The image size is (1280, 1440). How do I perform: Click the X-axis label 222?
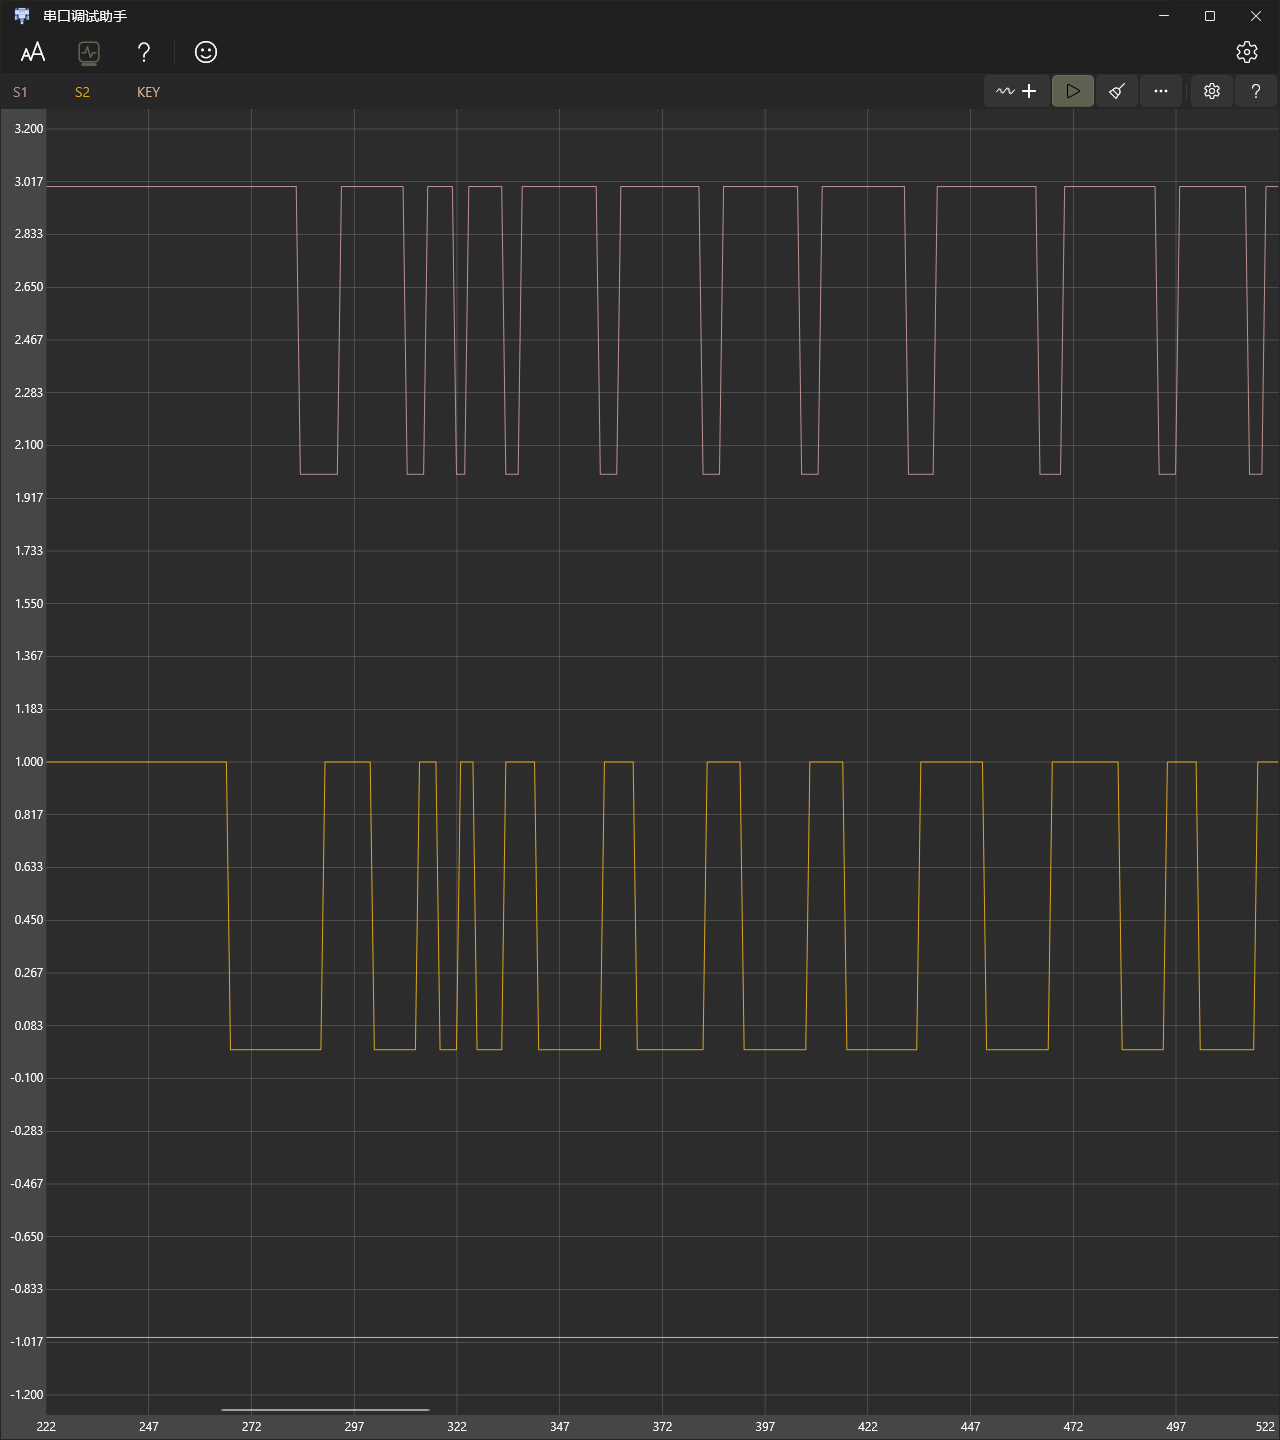[x=46, y=1427]
